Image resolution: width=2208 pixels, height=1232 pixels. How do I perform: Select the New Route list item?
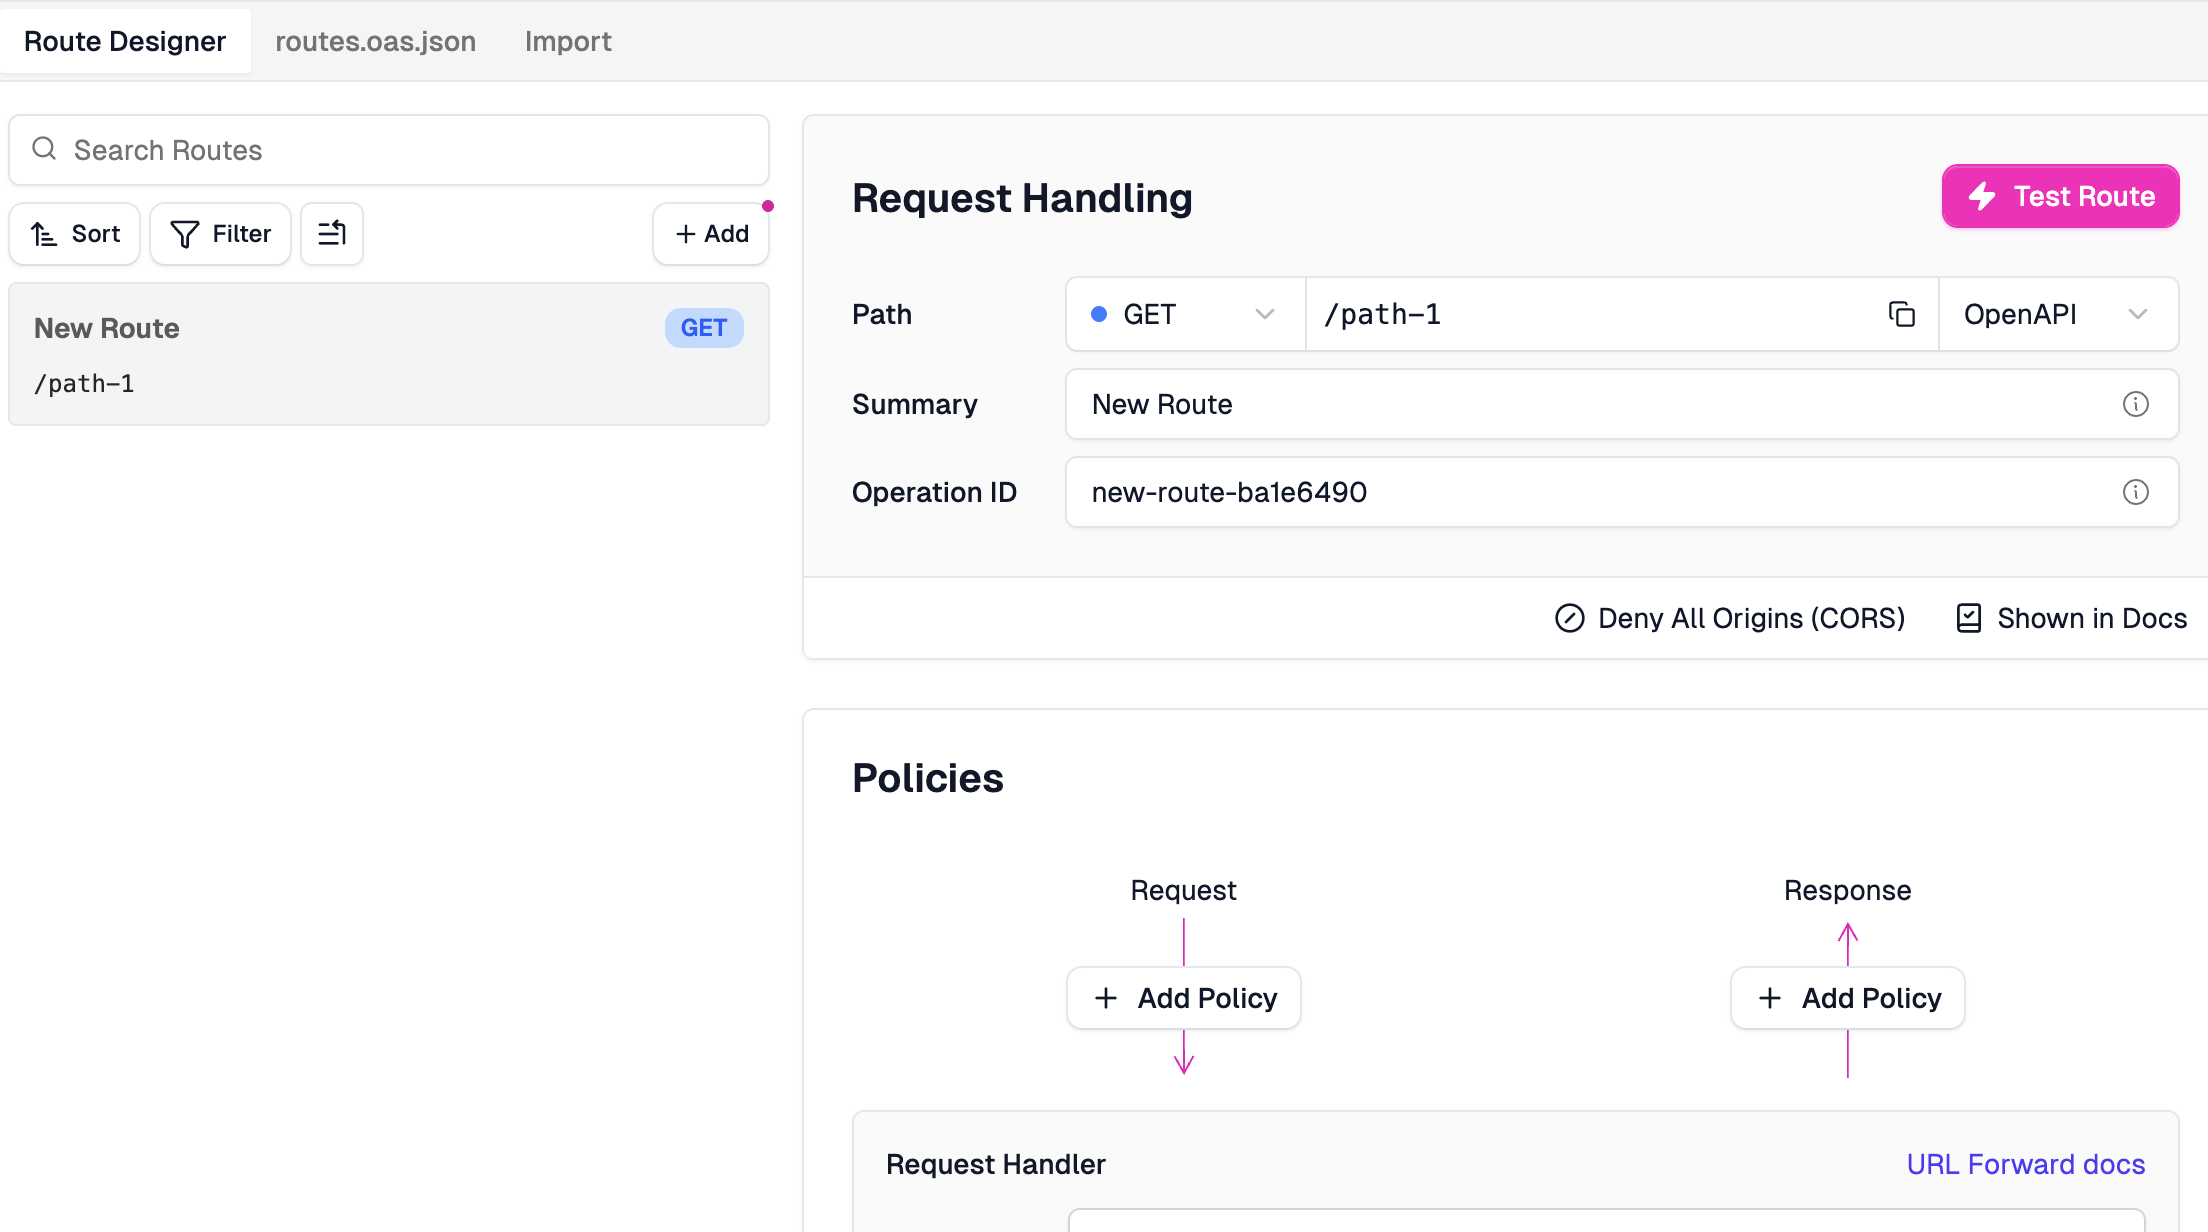pos(388,354)
